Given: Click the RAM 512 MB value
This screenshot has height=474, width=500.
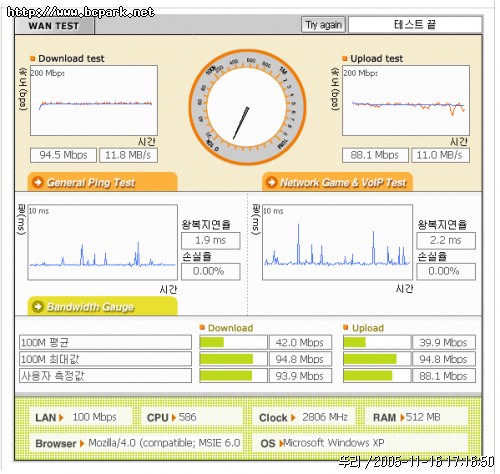Looking at the screenshot, I should [x=423, y=417].
